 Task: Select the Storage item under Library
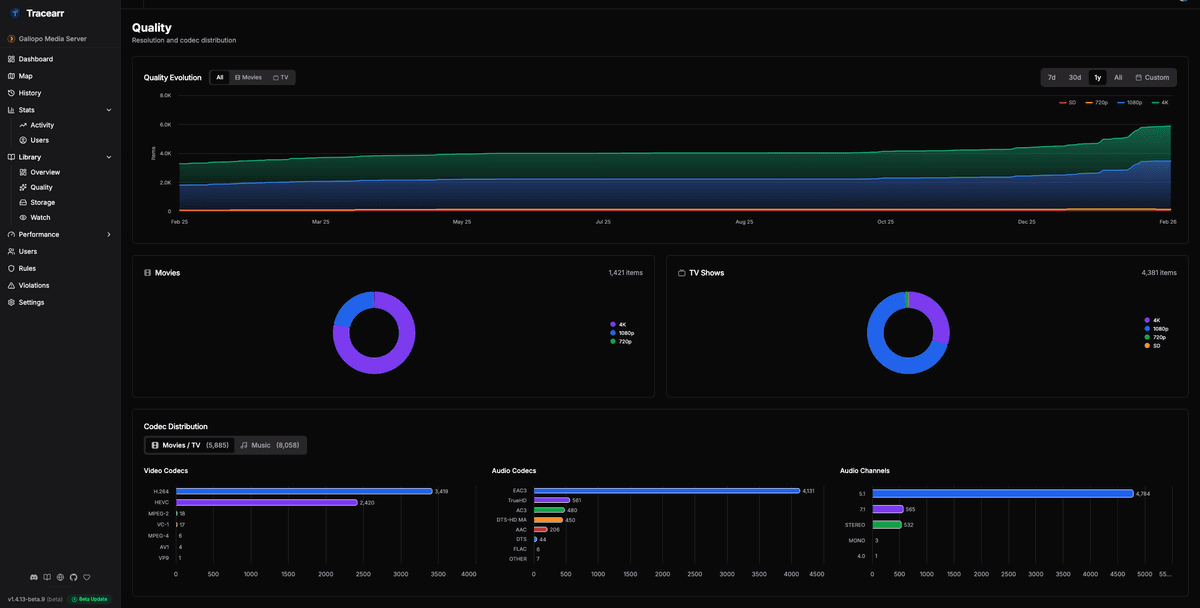coord(42,202)
